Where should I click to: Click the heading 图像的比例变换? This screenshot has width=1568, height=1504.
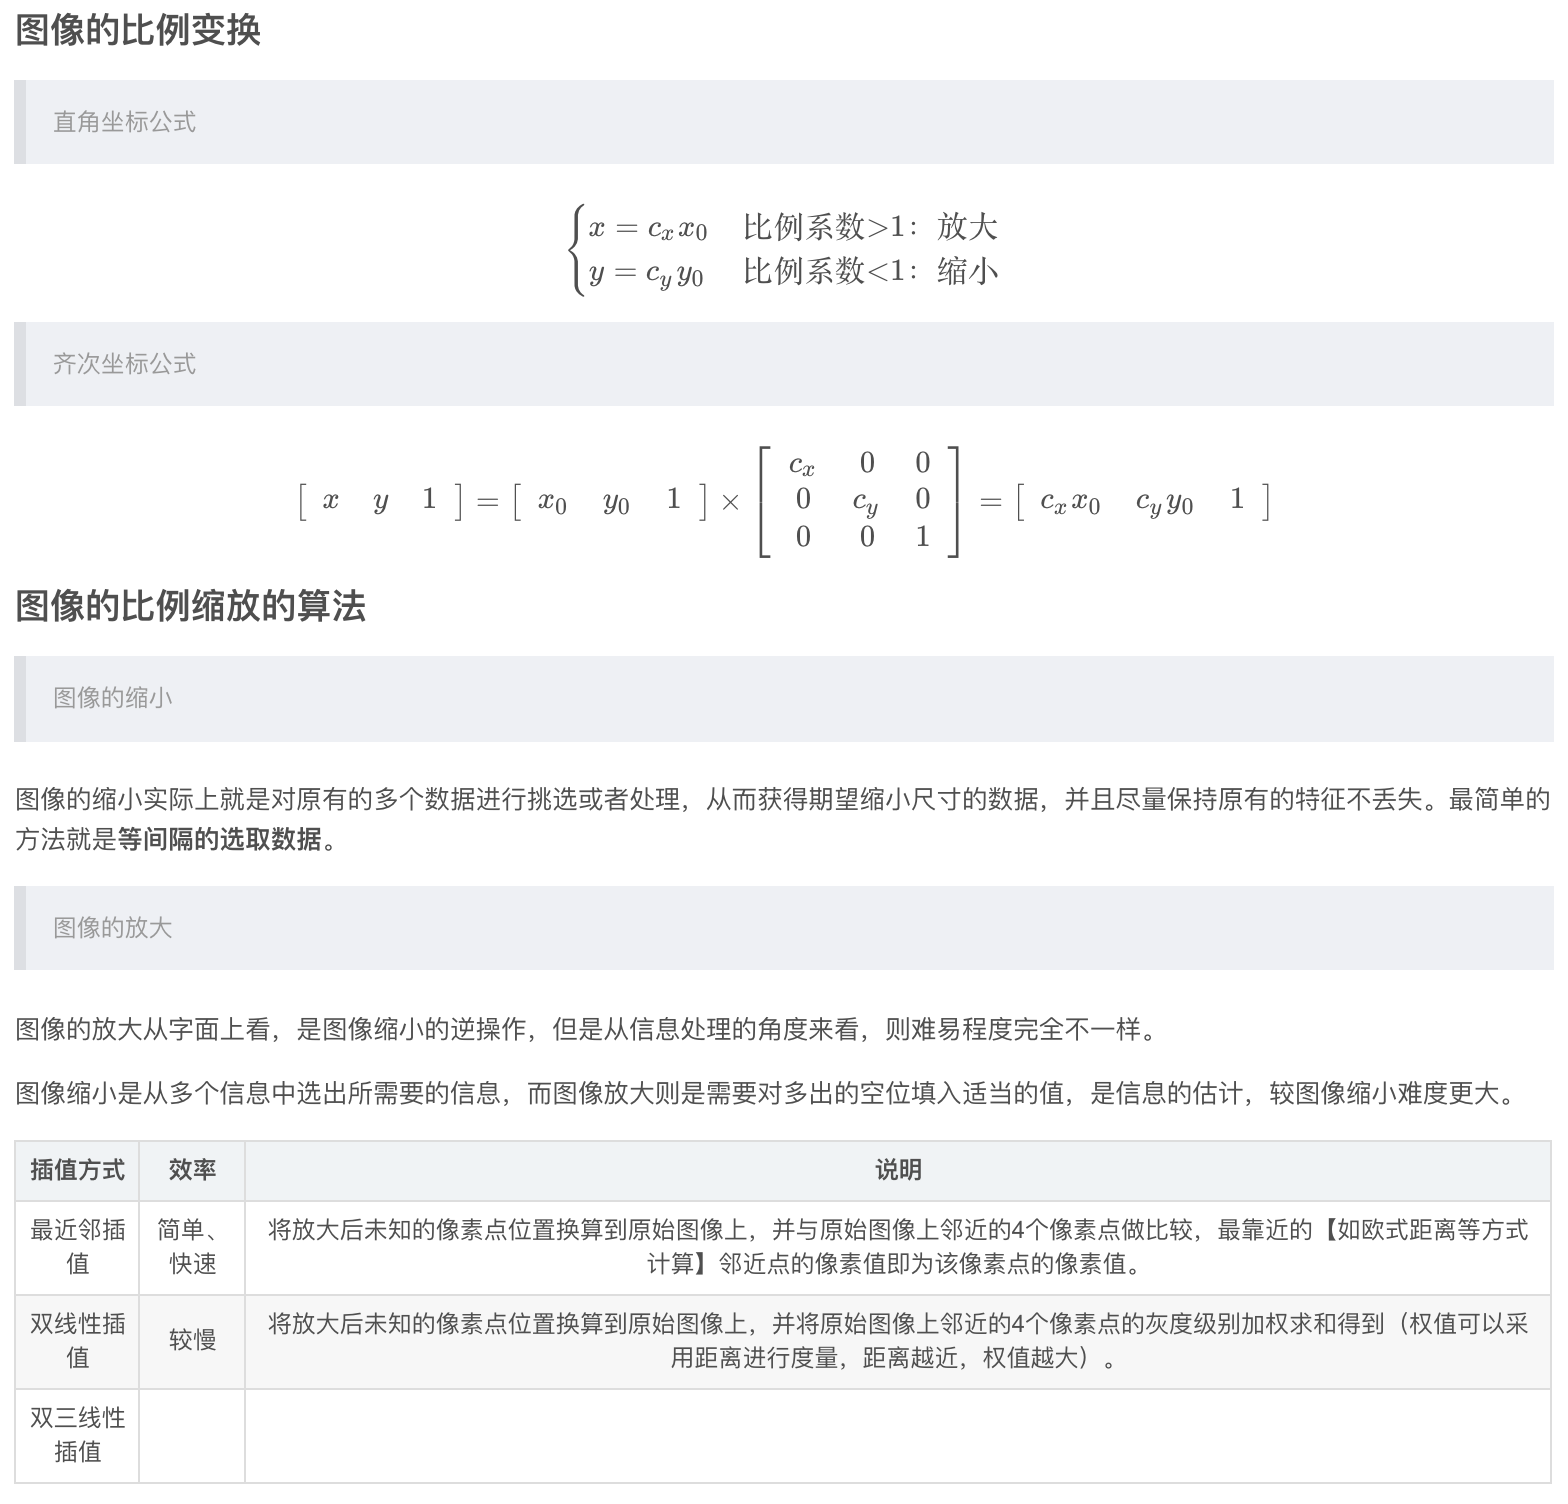click(138, 30)
